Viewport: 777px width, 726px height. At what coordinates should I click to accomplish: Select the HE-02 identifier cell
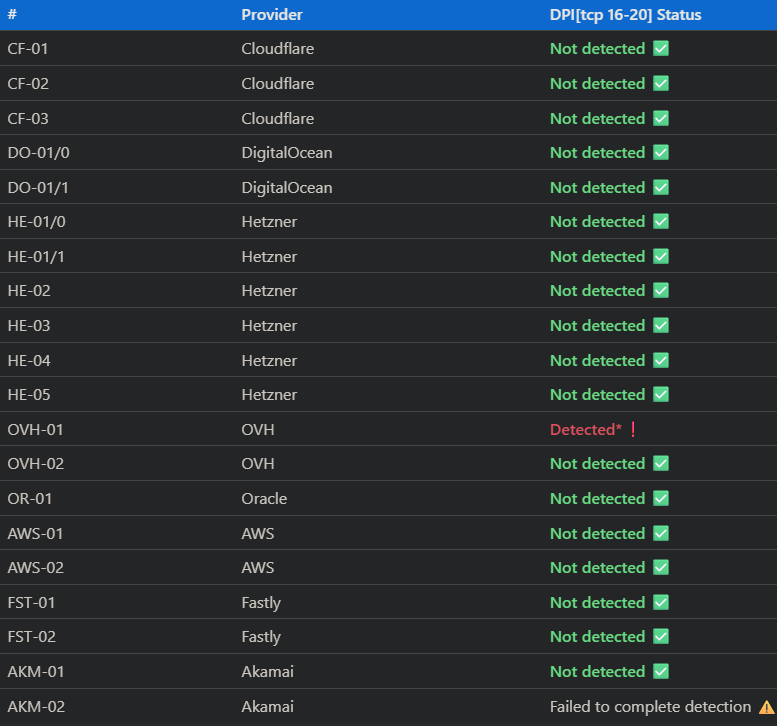[29, 290]
